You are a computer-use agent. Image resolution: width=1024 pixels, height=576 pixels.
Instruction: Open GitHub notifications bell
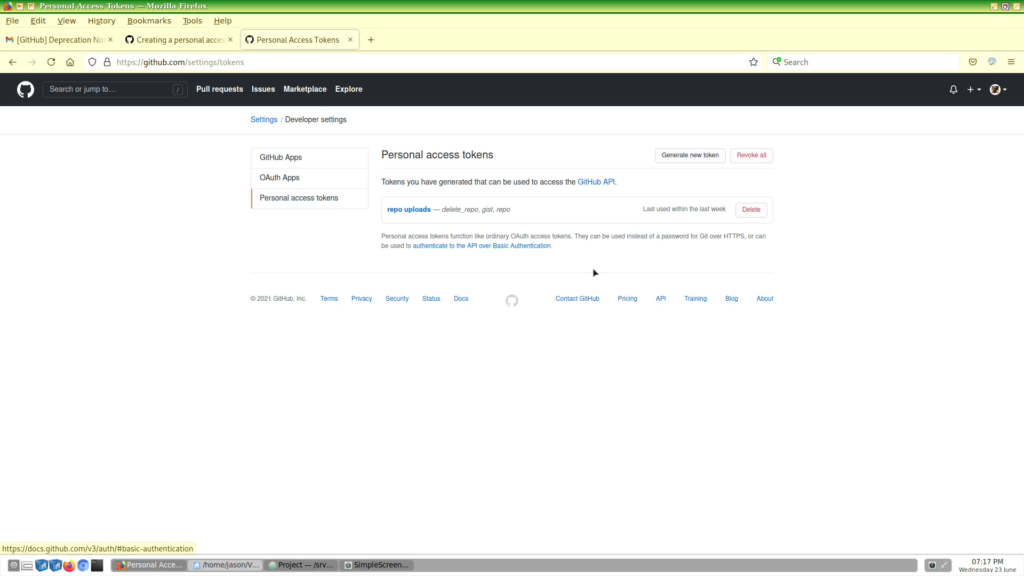pyautogui.click(x=953, y=89)
